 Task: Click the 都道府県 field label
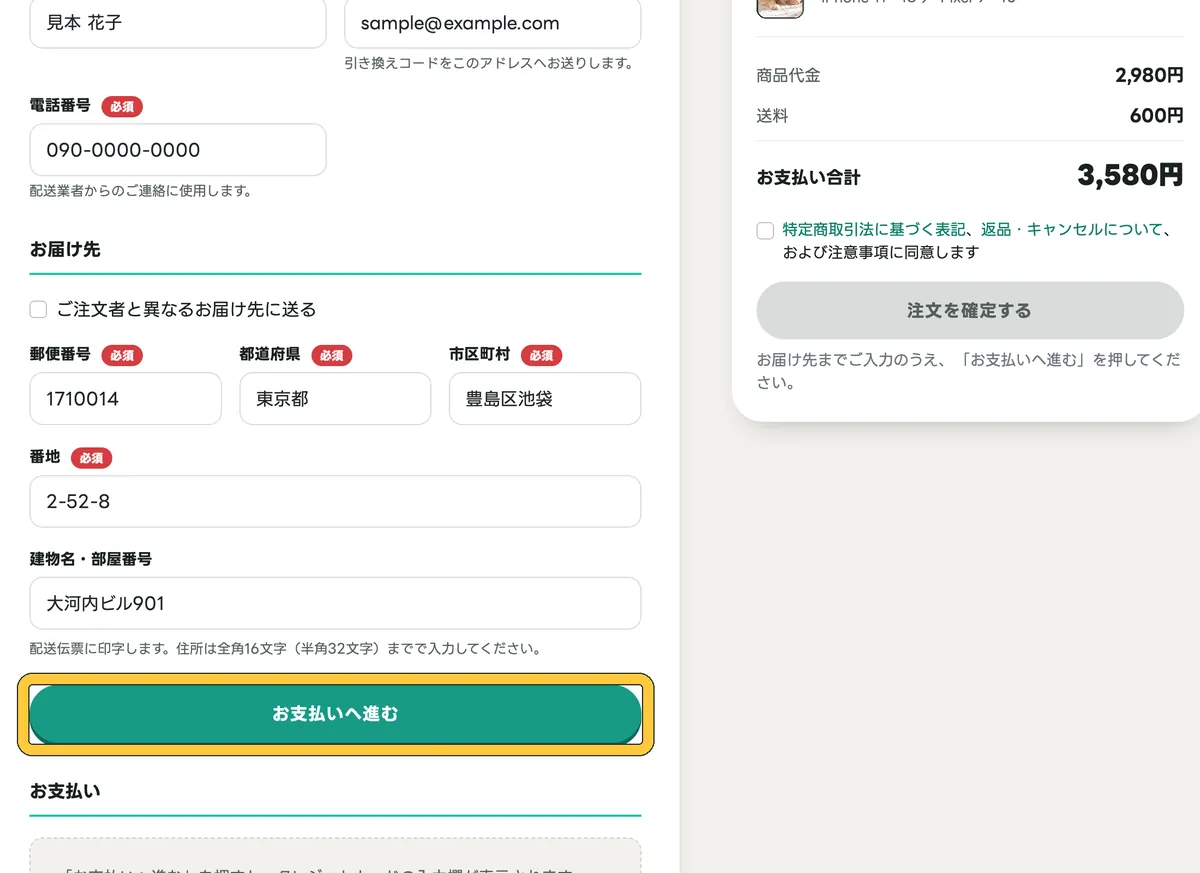click(x=270, y=354)
